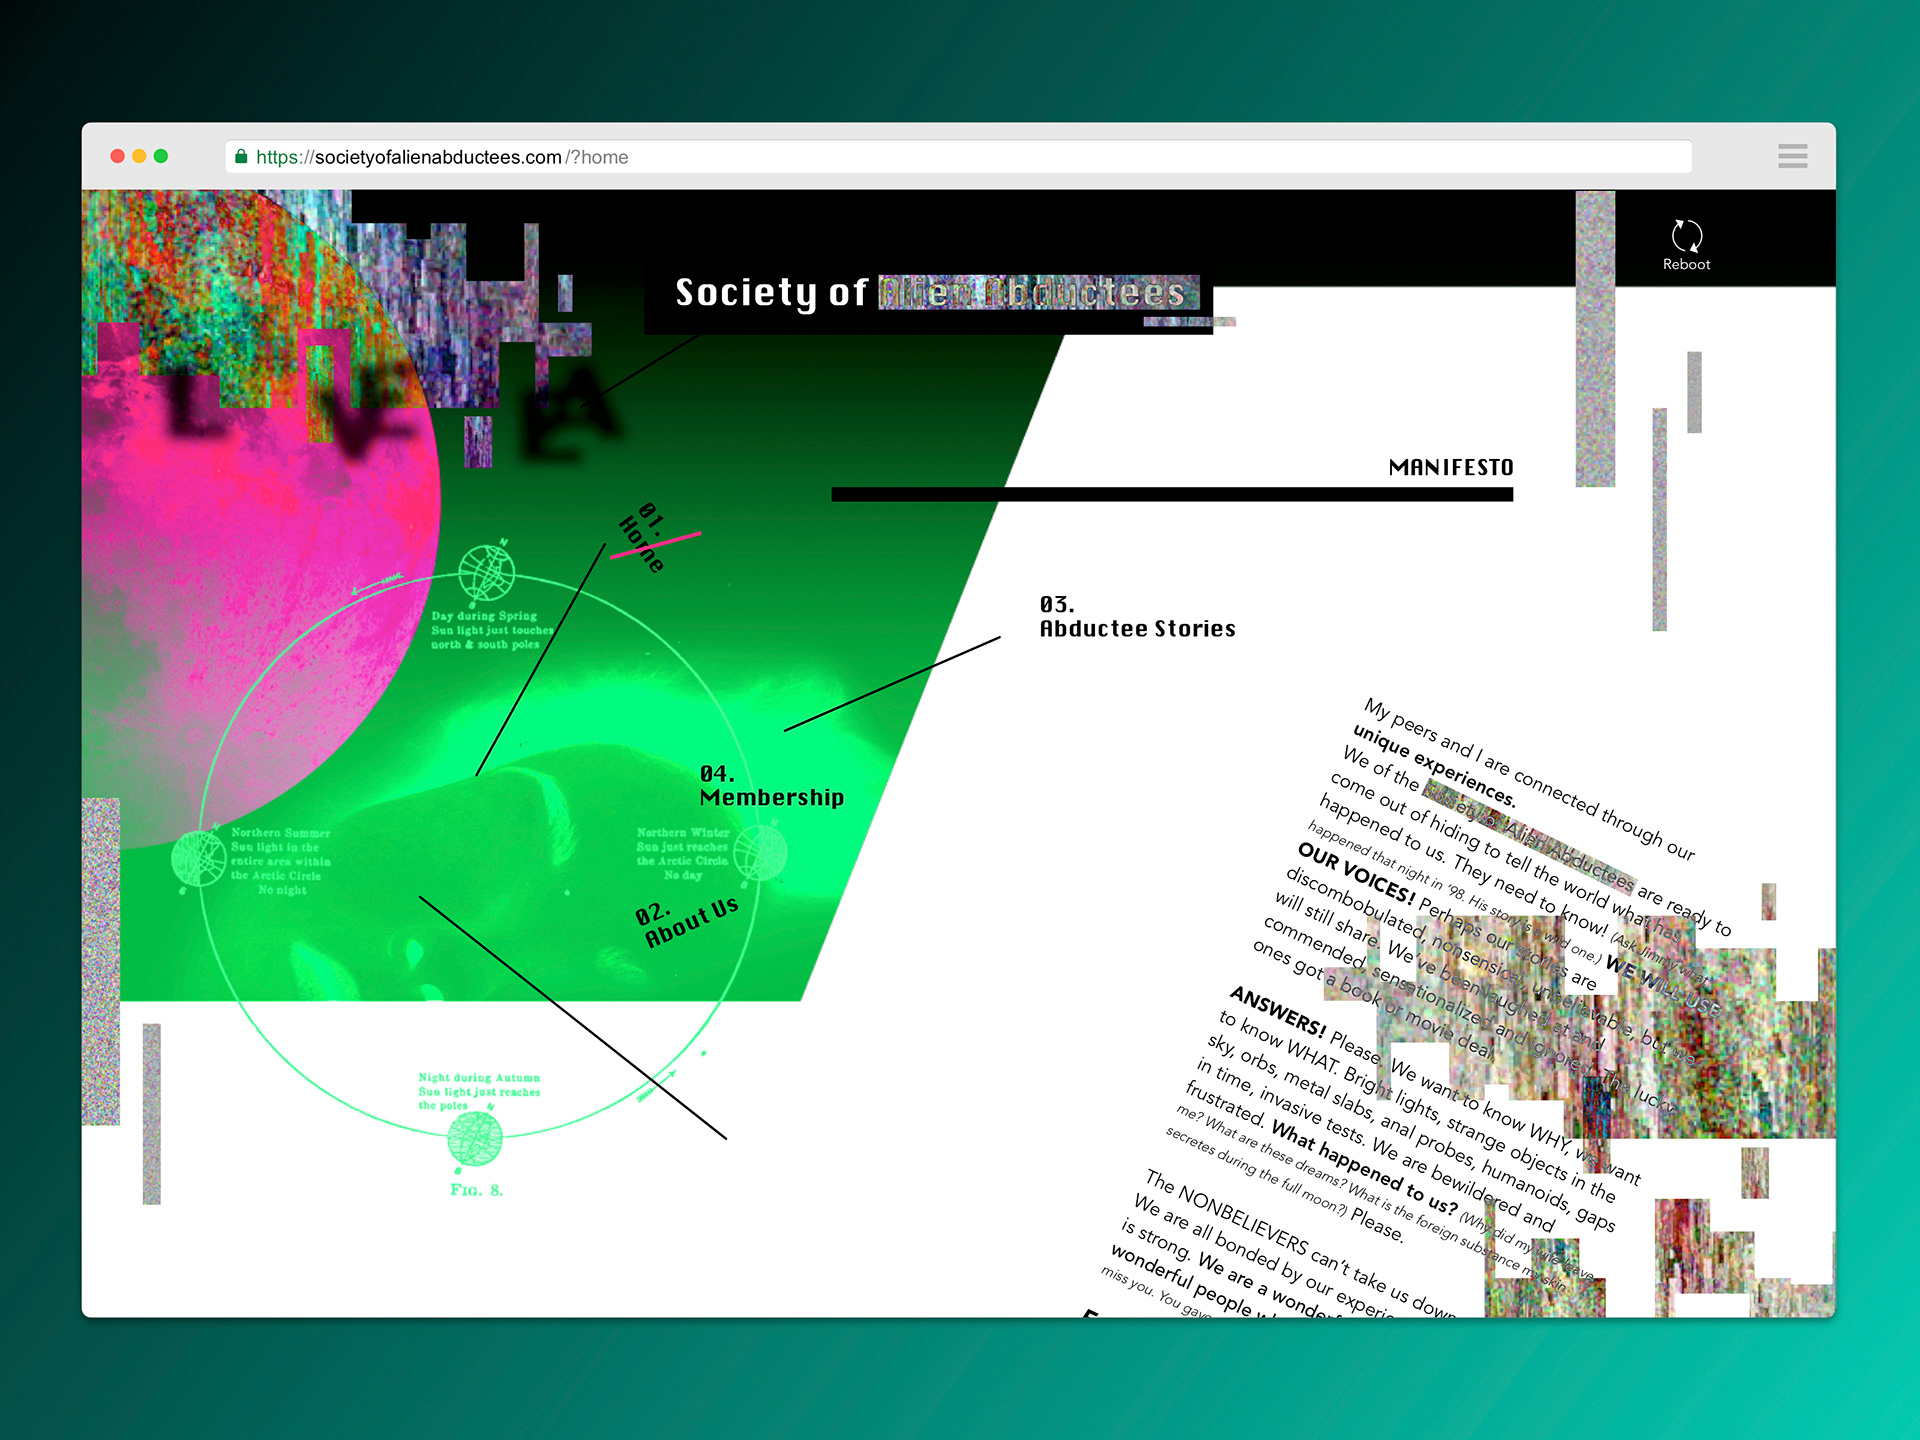This screenshot has width=1920, height=1440.
Task: Click the 'unique experiences.' bold text
Action: pyautogui.click(x=1434, y=767)
